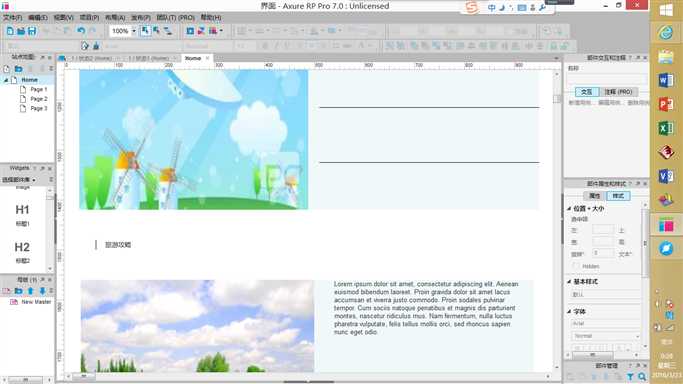The height and width of the screenshot is (384, 683).
Task: Click the widget name input field
Action: pyautogui.click(x=607, y=79)
